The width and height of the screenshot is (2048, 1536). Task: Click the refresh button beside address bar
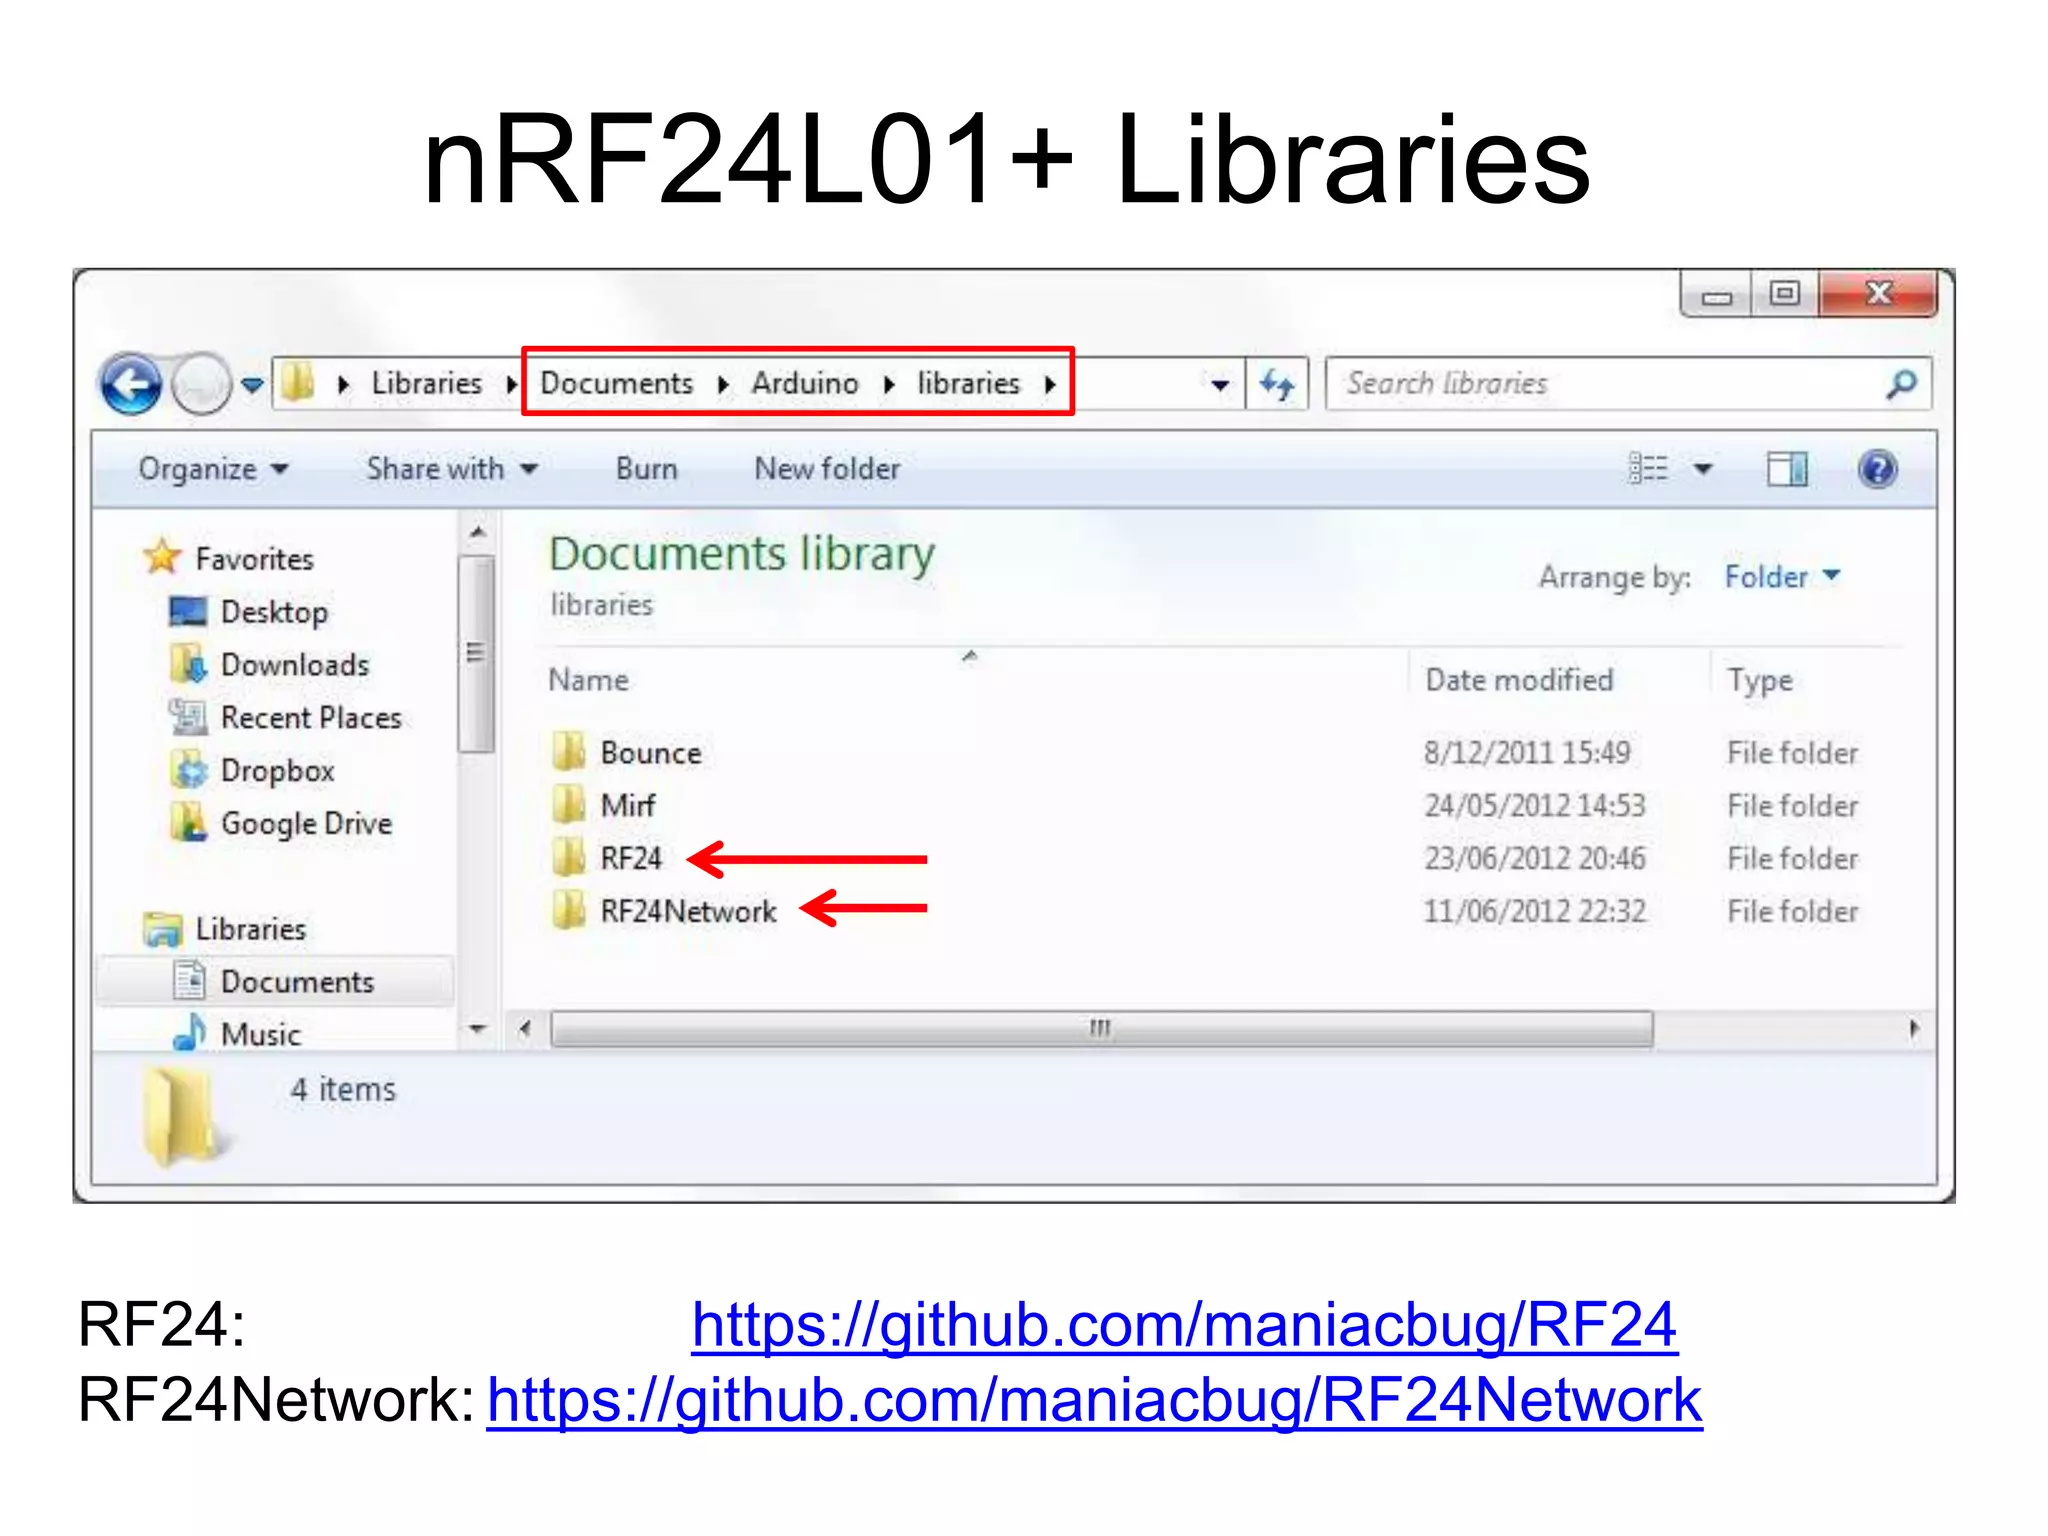1277,384
